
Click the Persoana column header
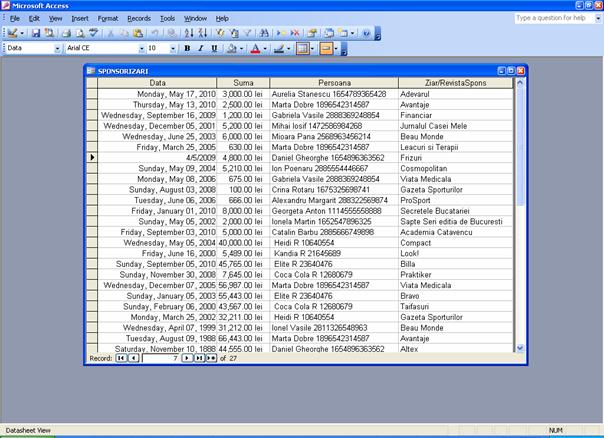click(x=335, y=82)
